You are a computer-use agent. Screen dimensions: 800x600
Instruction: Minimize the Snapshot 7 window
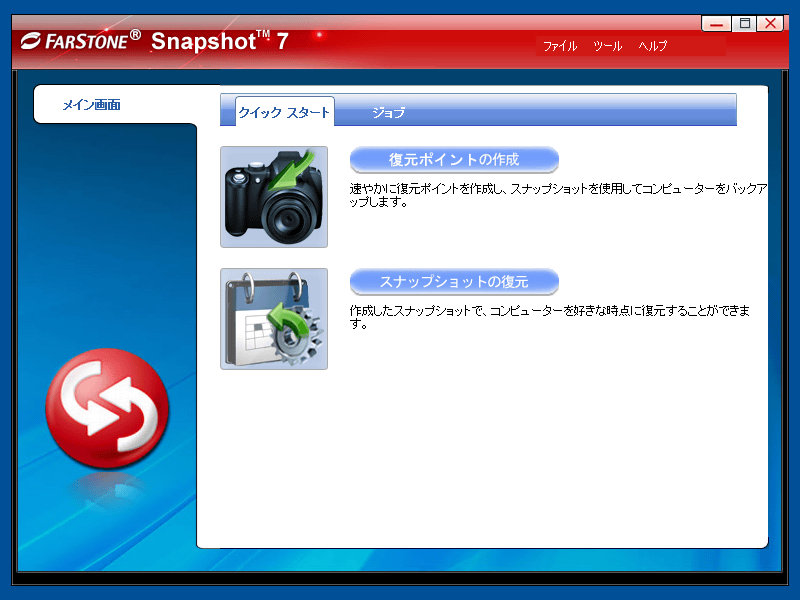(x=716, y=23)
